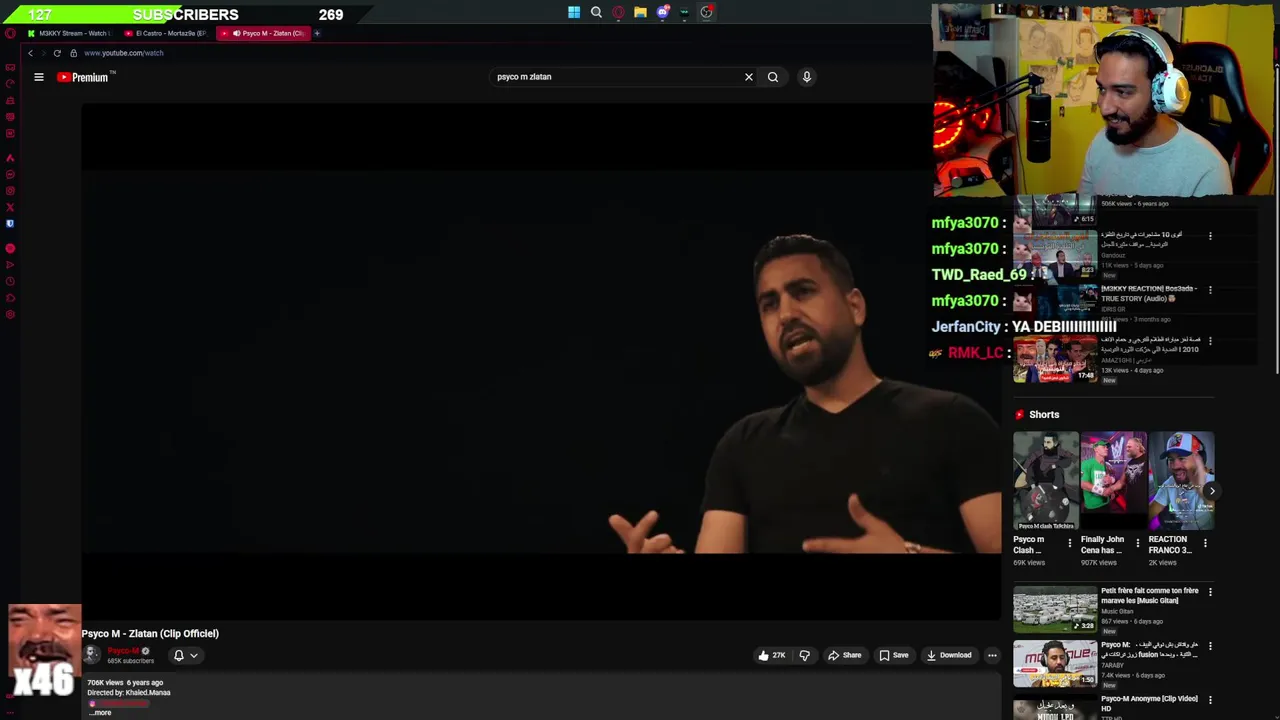This screenshot has width=1280, height=720.
Task: Open the Windows Start button in taskbar
Action: click(574, 13)
